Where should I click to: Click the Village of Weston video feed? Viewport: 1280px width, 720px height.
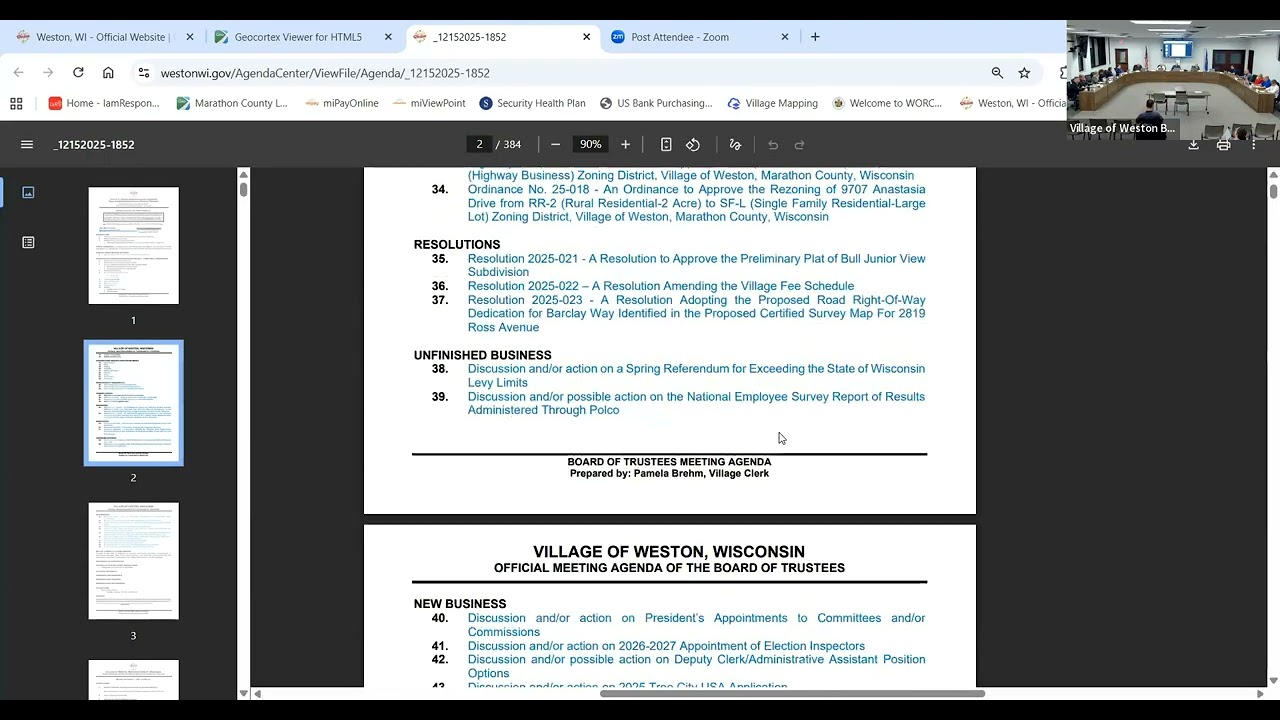click(1173, 79)
